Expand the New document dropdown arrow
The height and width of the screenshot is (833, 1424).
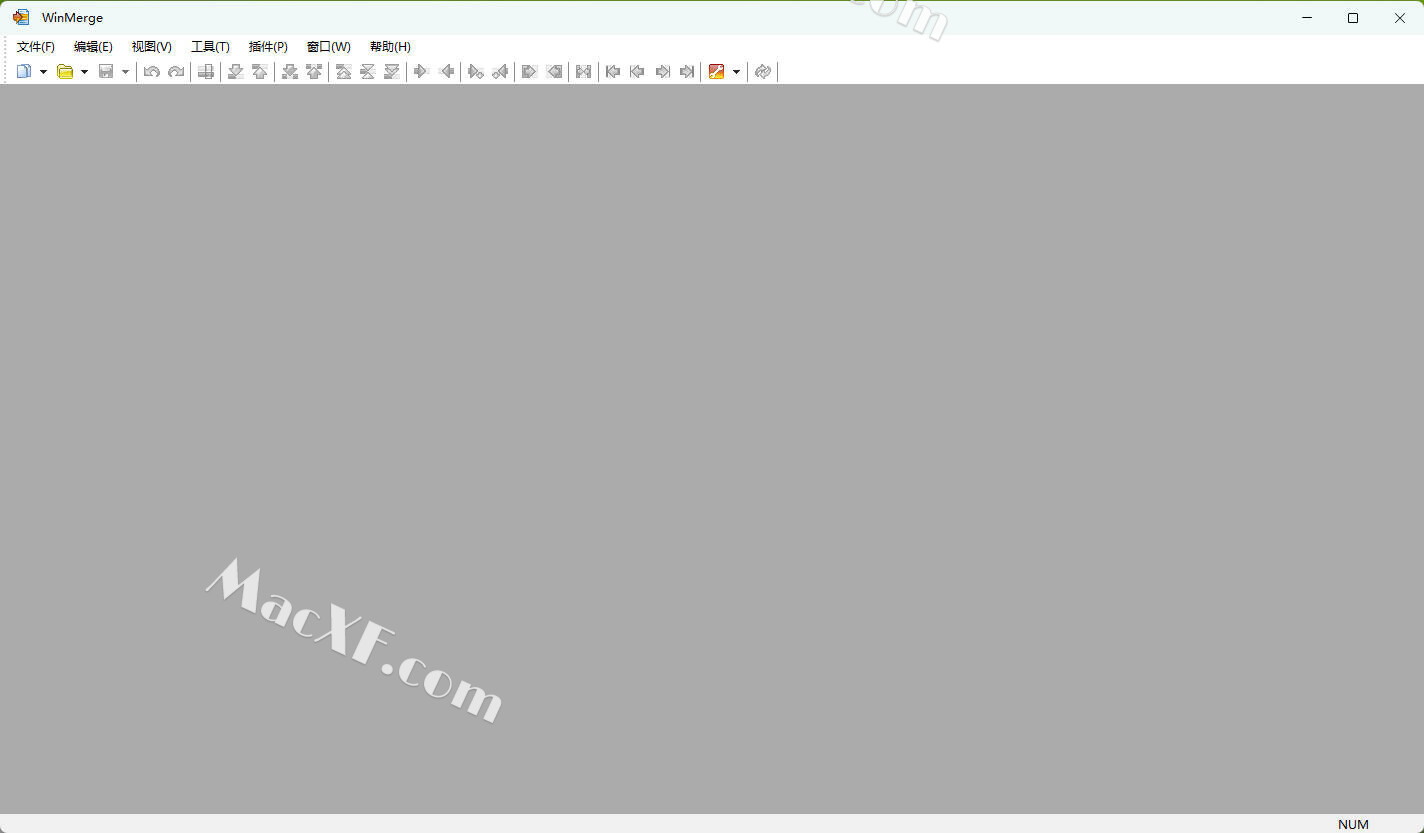point(43,72)
